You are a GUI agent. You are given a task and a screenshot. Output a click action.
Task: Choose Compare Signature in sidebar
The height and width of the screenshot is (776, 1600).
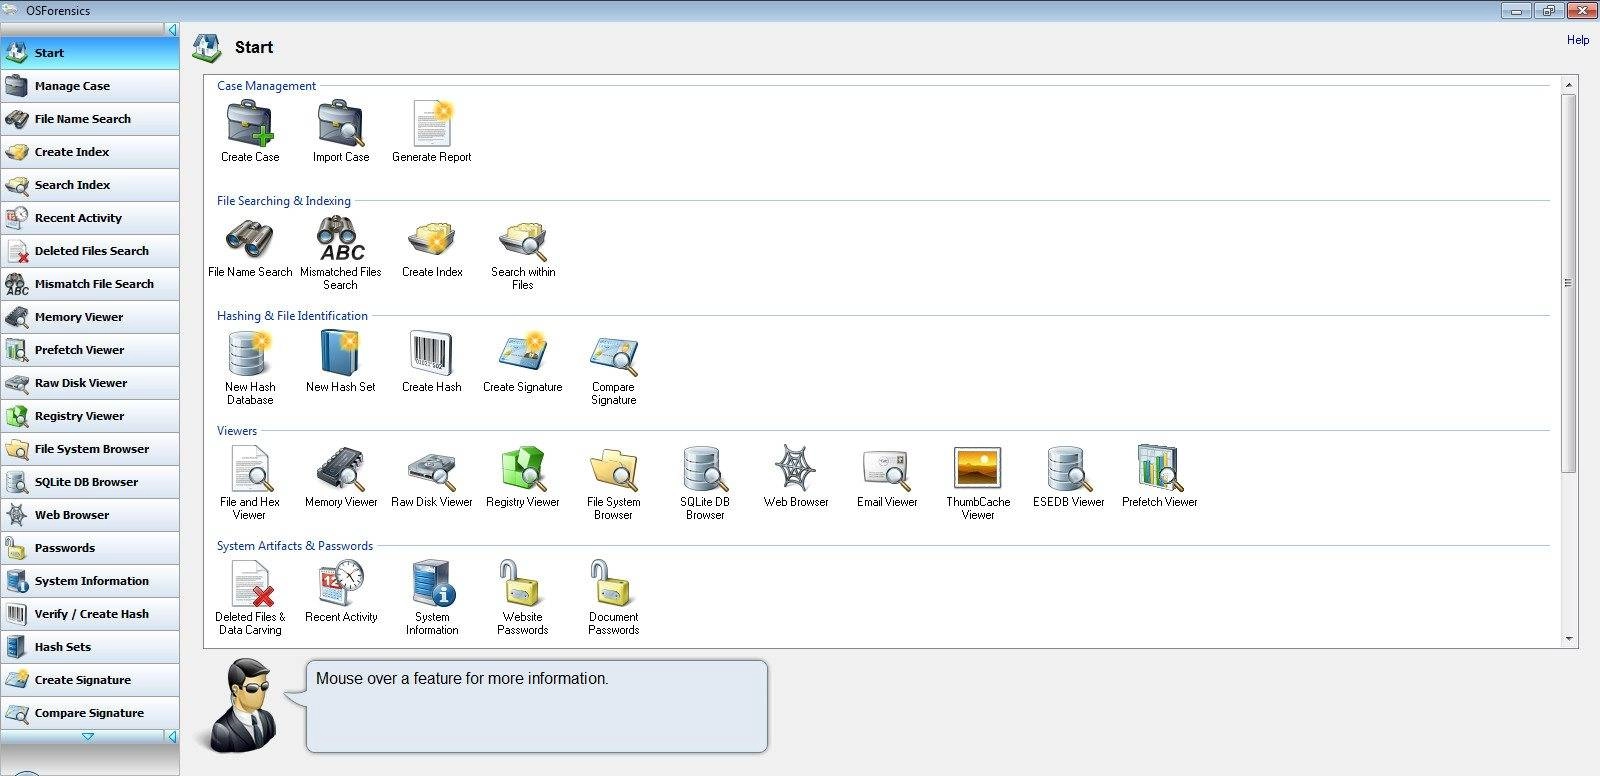(x=90, y=713)
